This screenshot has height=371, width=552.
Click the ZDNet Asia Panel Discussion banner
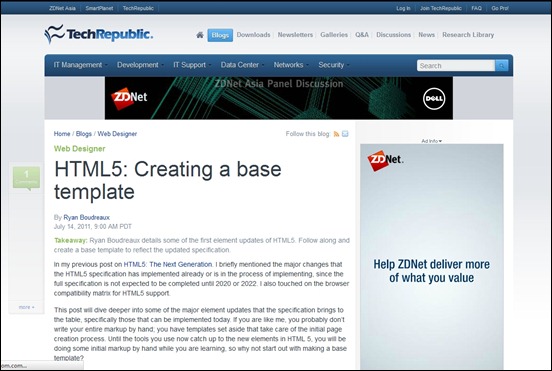pyautogui.click(x=279, y=98)
